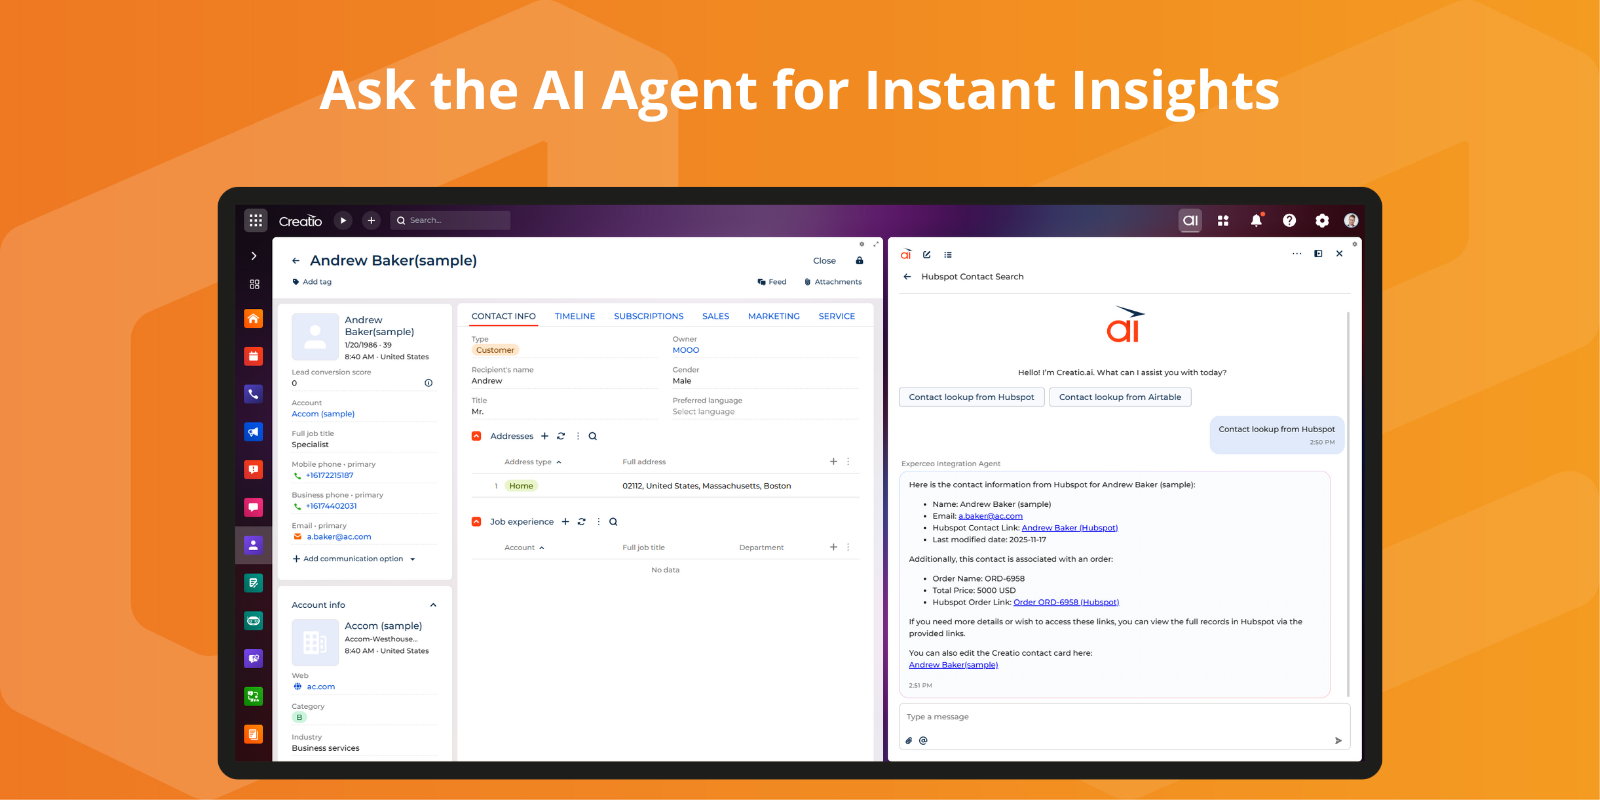Collapse the Account info panel
1600x800 pixels.
(x=433, y=605)
